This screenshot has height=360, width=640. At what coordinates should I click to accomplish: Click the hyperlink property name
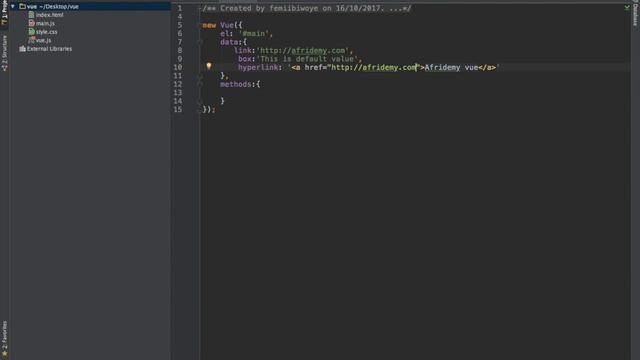258,68
